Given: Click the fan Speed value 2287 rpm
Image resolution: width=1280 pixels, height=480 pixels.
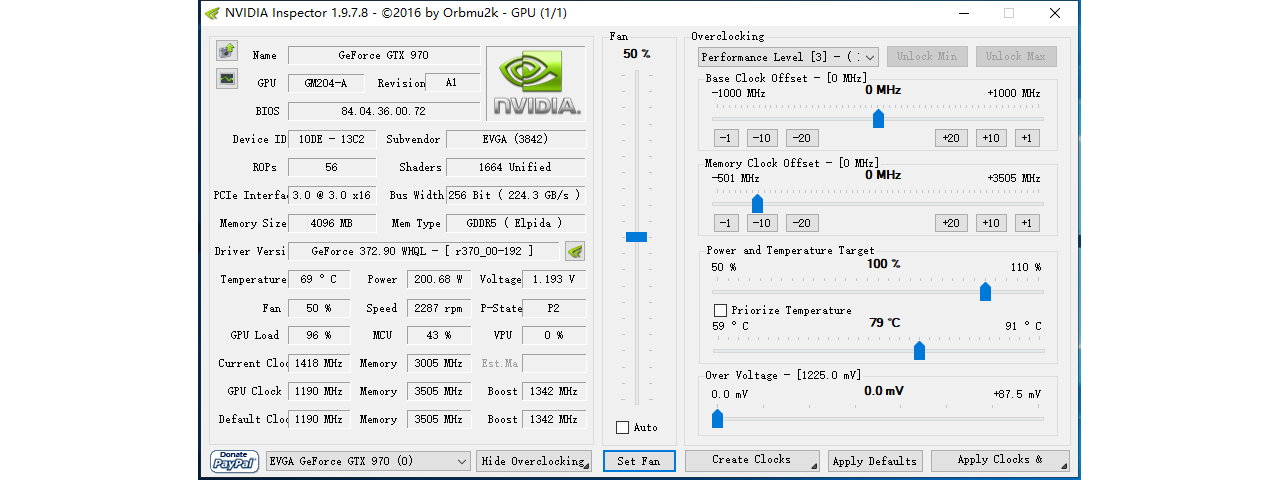Looking at the screenshot, I should pos(438,308).
